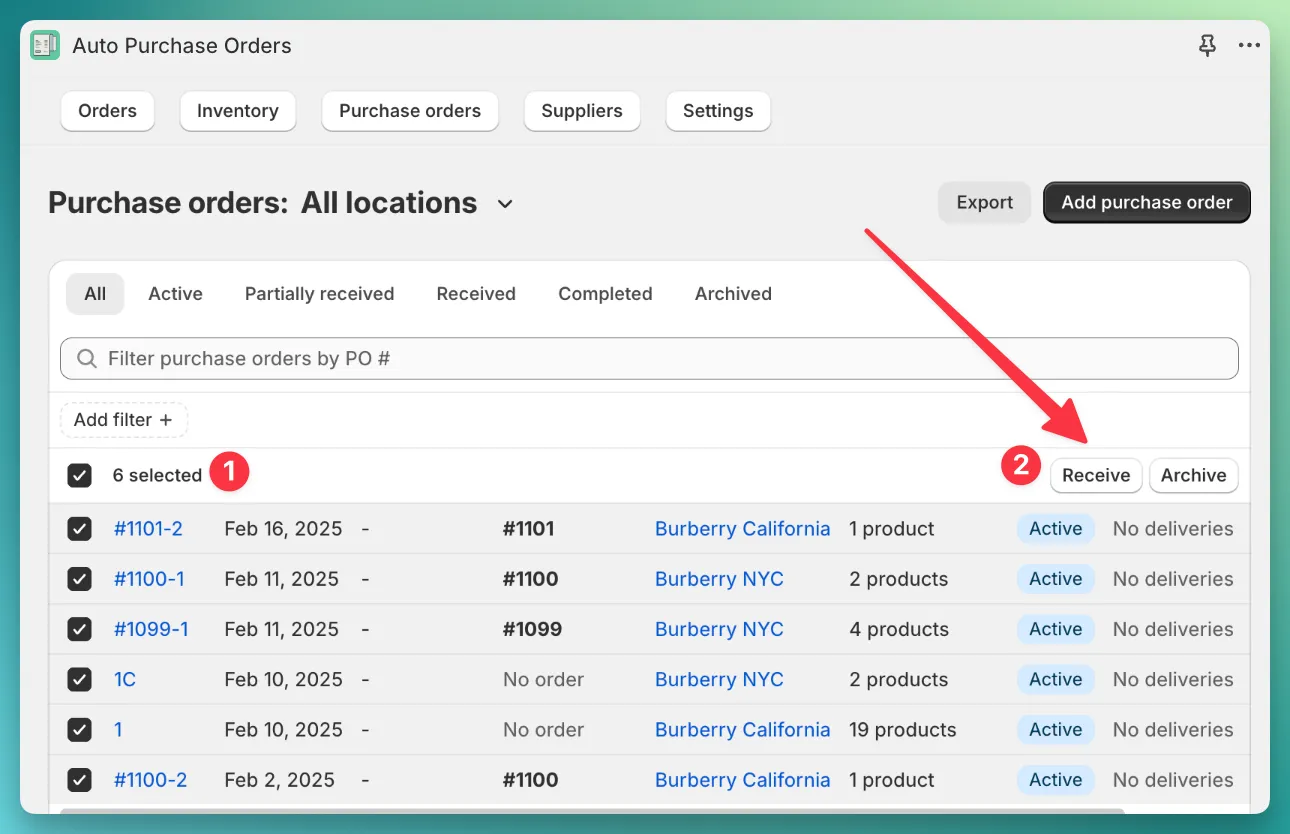
Task: Click No deliveries in the 1C row
Action: (x=1173, y=679)
